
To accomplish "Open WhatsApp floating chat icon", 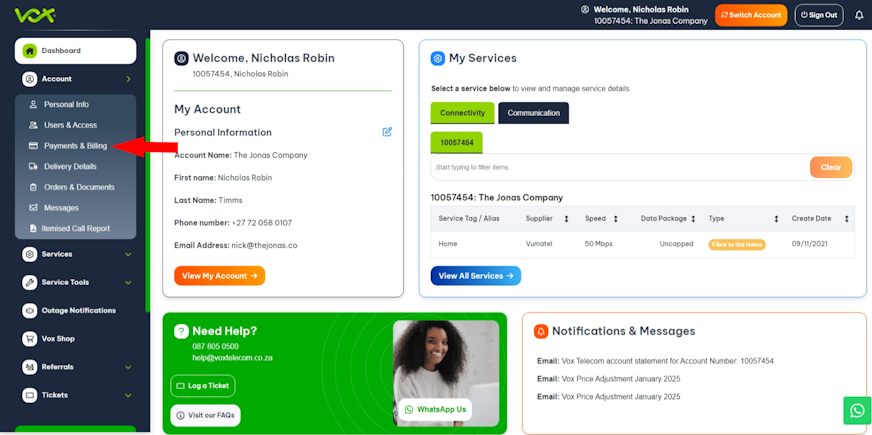I will tap(857, 410).
